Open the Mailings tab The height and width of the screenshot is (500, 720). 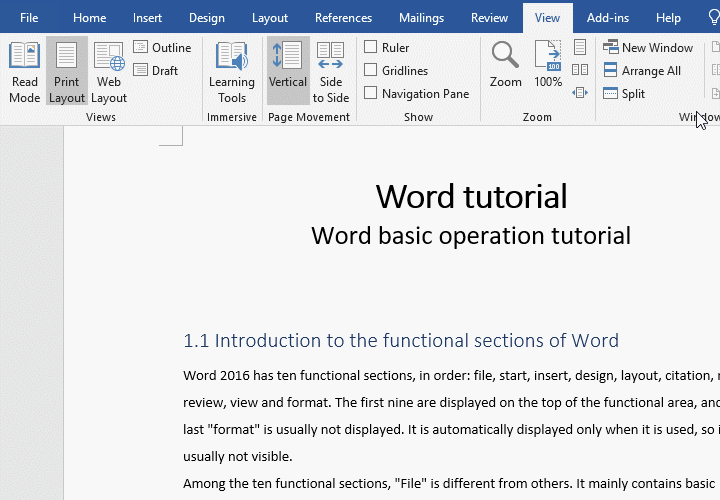tap(422, 17)
